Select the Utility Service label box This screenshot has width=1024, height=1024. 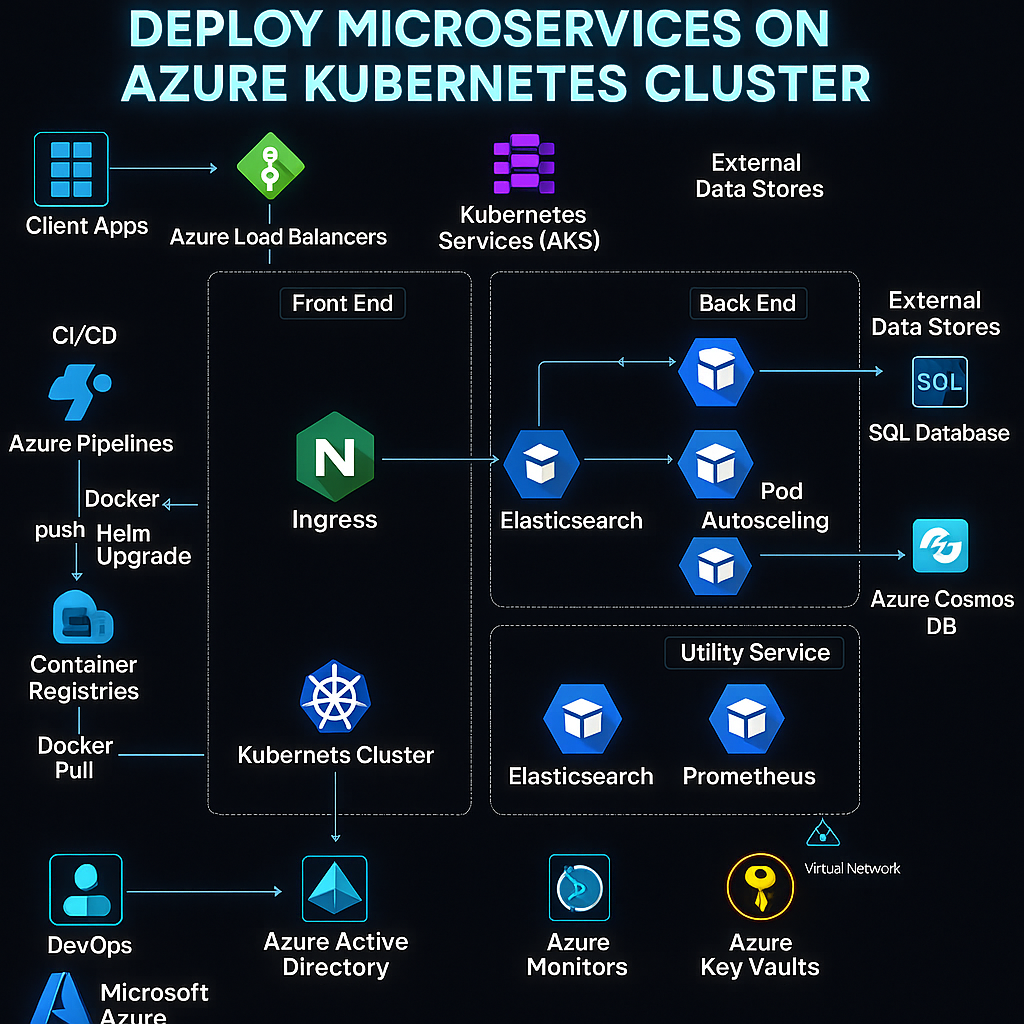(x=754, y=652)
